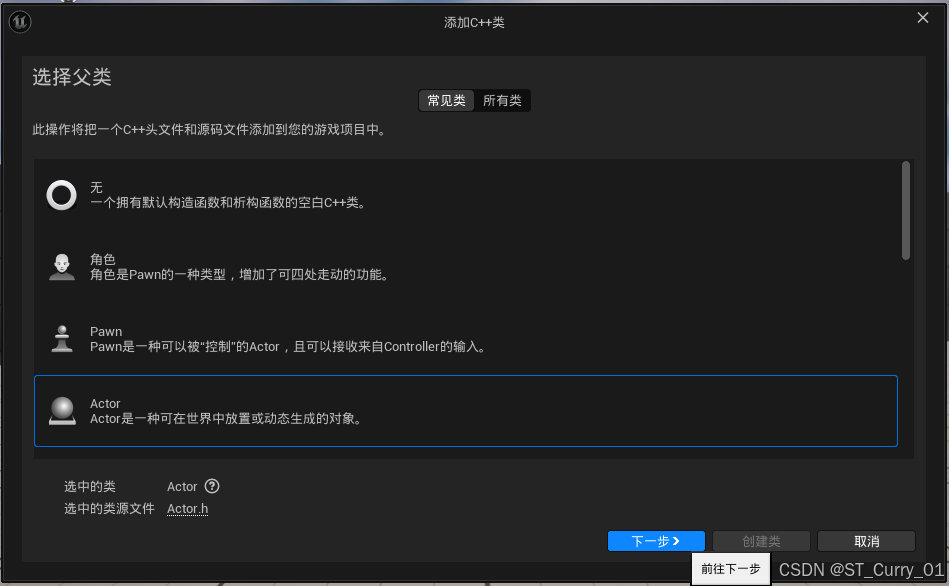Click 取消 cancel button
The height and width of the screenshot is (586, 949).
coord(866,541)
